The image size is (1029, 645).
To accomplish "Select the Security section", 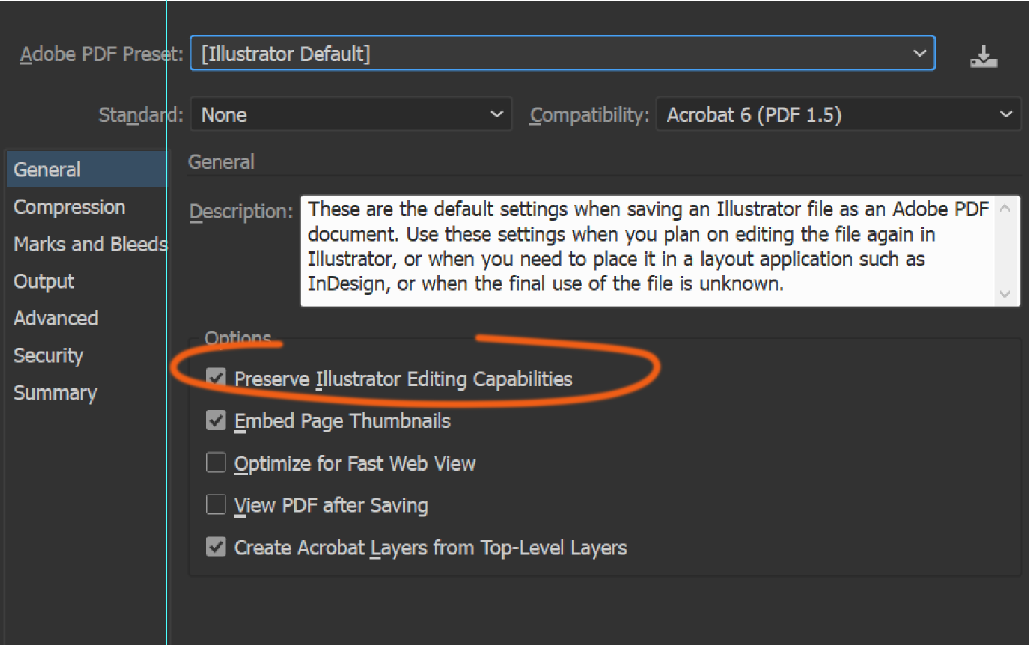I will pyautogui.click(x=49, y=356).
